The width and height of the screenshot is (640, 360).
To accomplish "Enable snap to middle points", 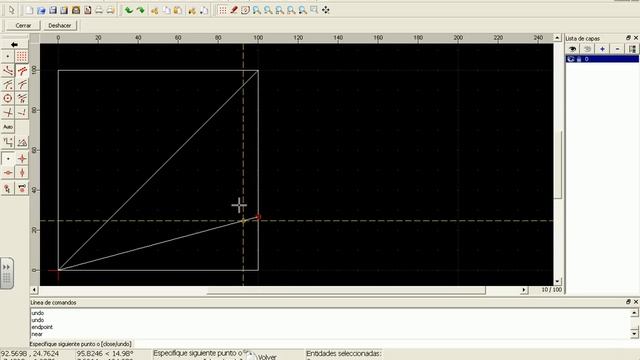I will point(22,84).
